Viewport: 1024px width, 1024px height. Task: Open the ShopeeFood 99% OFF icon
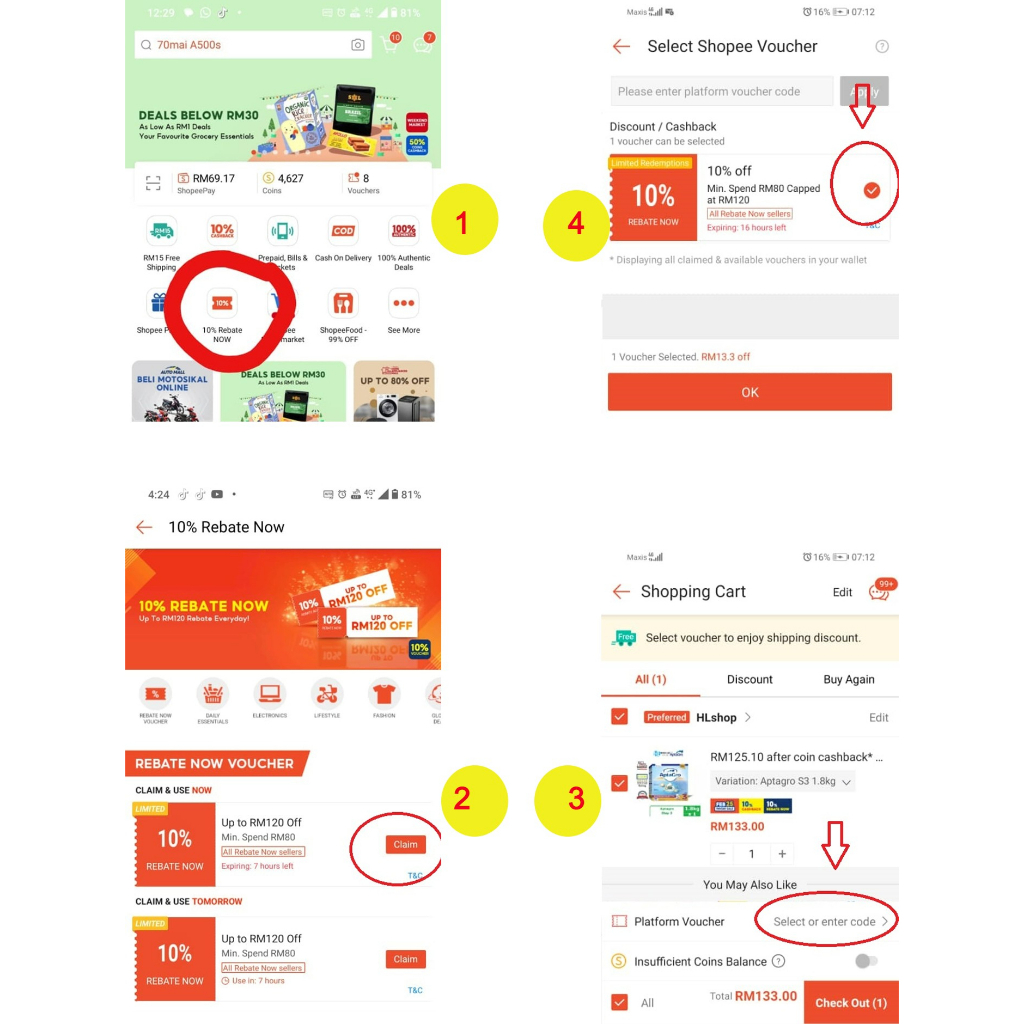[343, 304]
